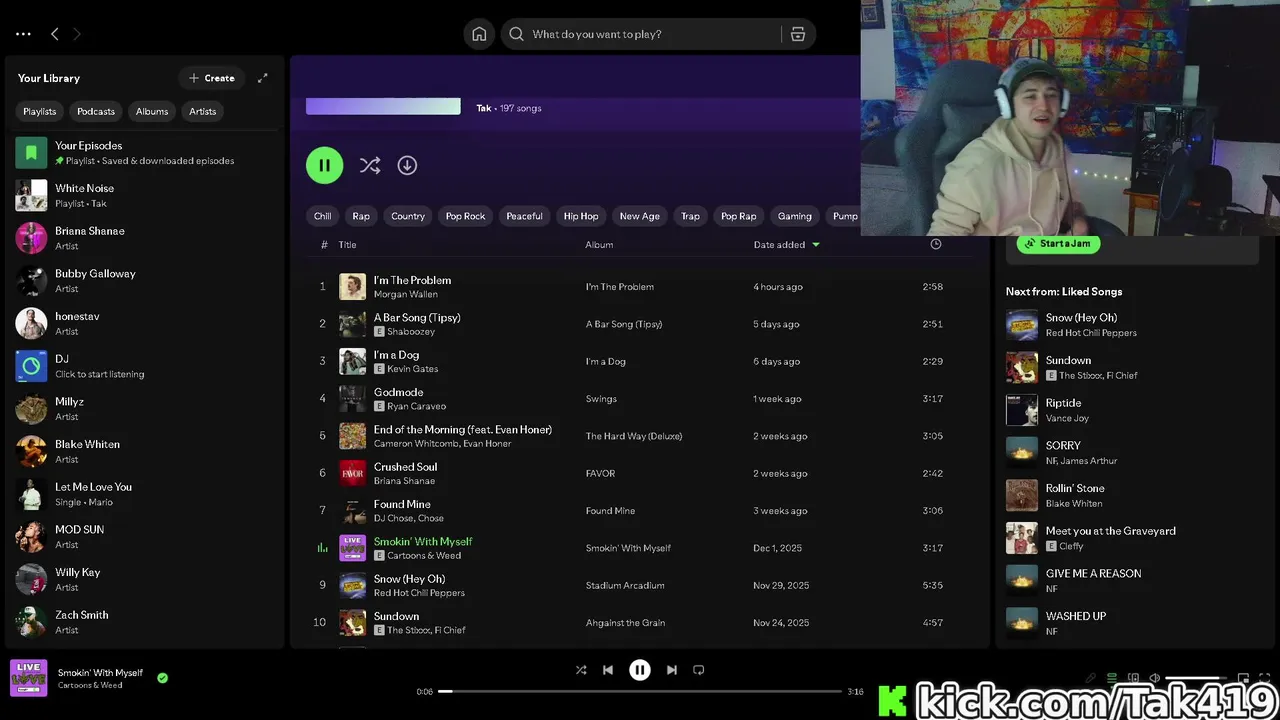Select the Chill genre chip

[323, 216]
